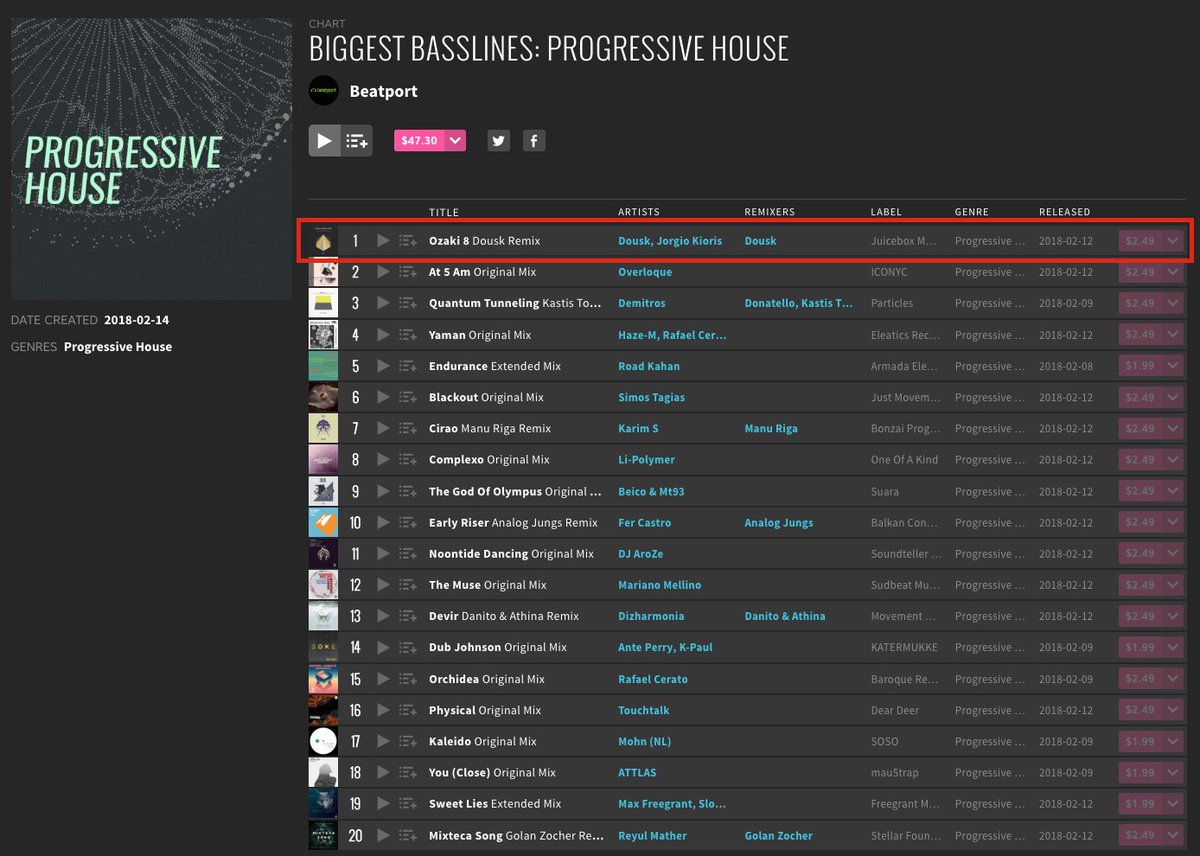The height and width of the screenshot is (856, 1200).
Task: Play track Orchidea Original Mix
Action: pos(383,679)
